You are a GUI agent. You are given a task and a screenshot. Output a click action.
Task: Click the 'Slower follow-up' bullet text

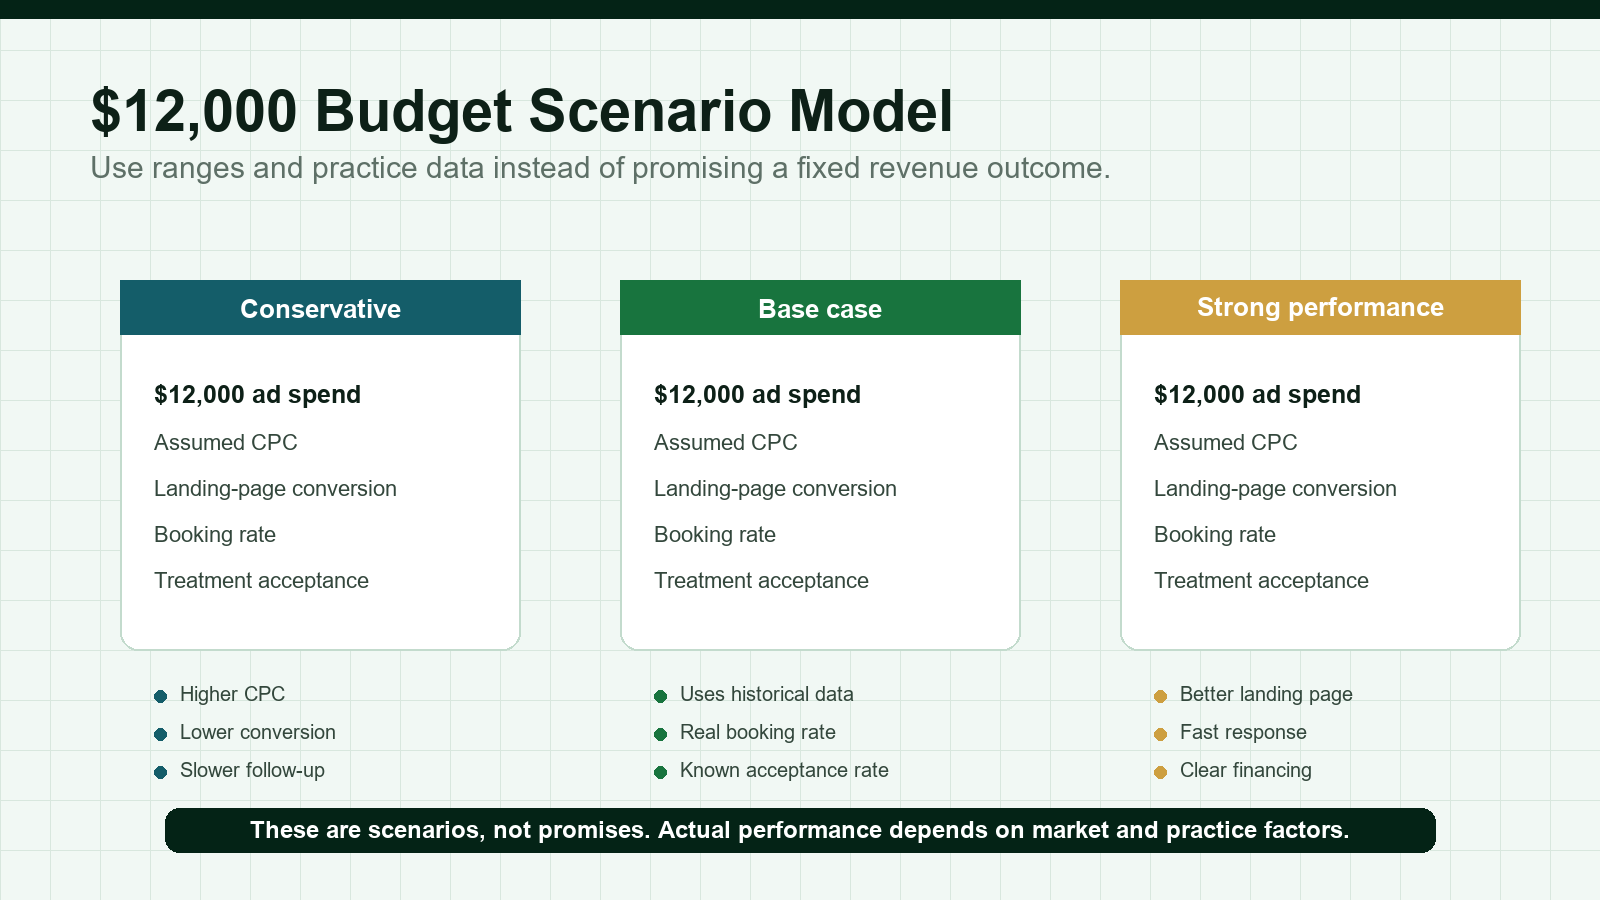[252, 770]
